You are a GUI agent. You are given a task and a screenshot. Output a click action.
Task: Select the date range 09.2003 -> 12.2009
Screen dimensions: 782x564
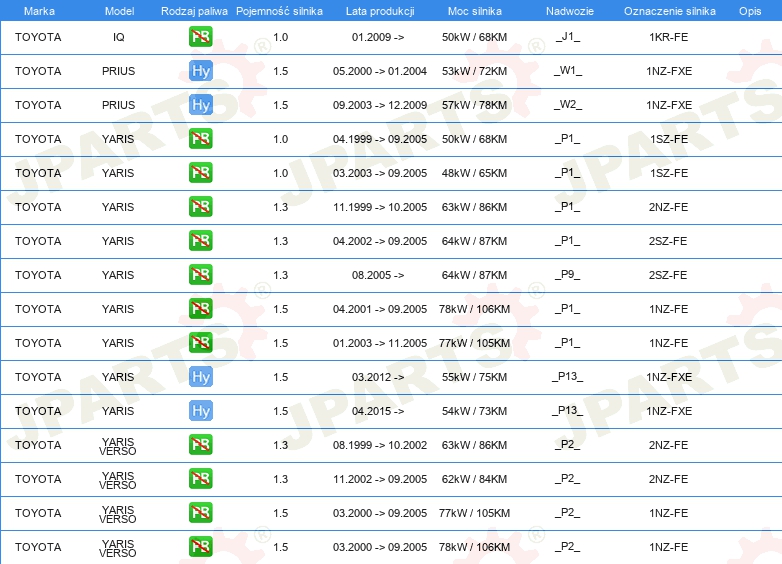click(x=380, y=105)
